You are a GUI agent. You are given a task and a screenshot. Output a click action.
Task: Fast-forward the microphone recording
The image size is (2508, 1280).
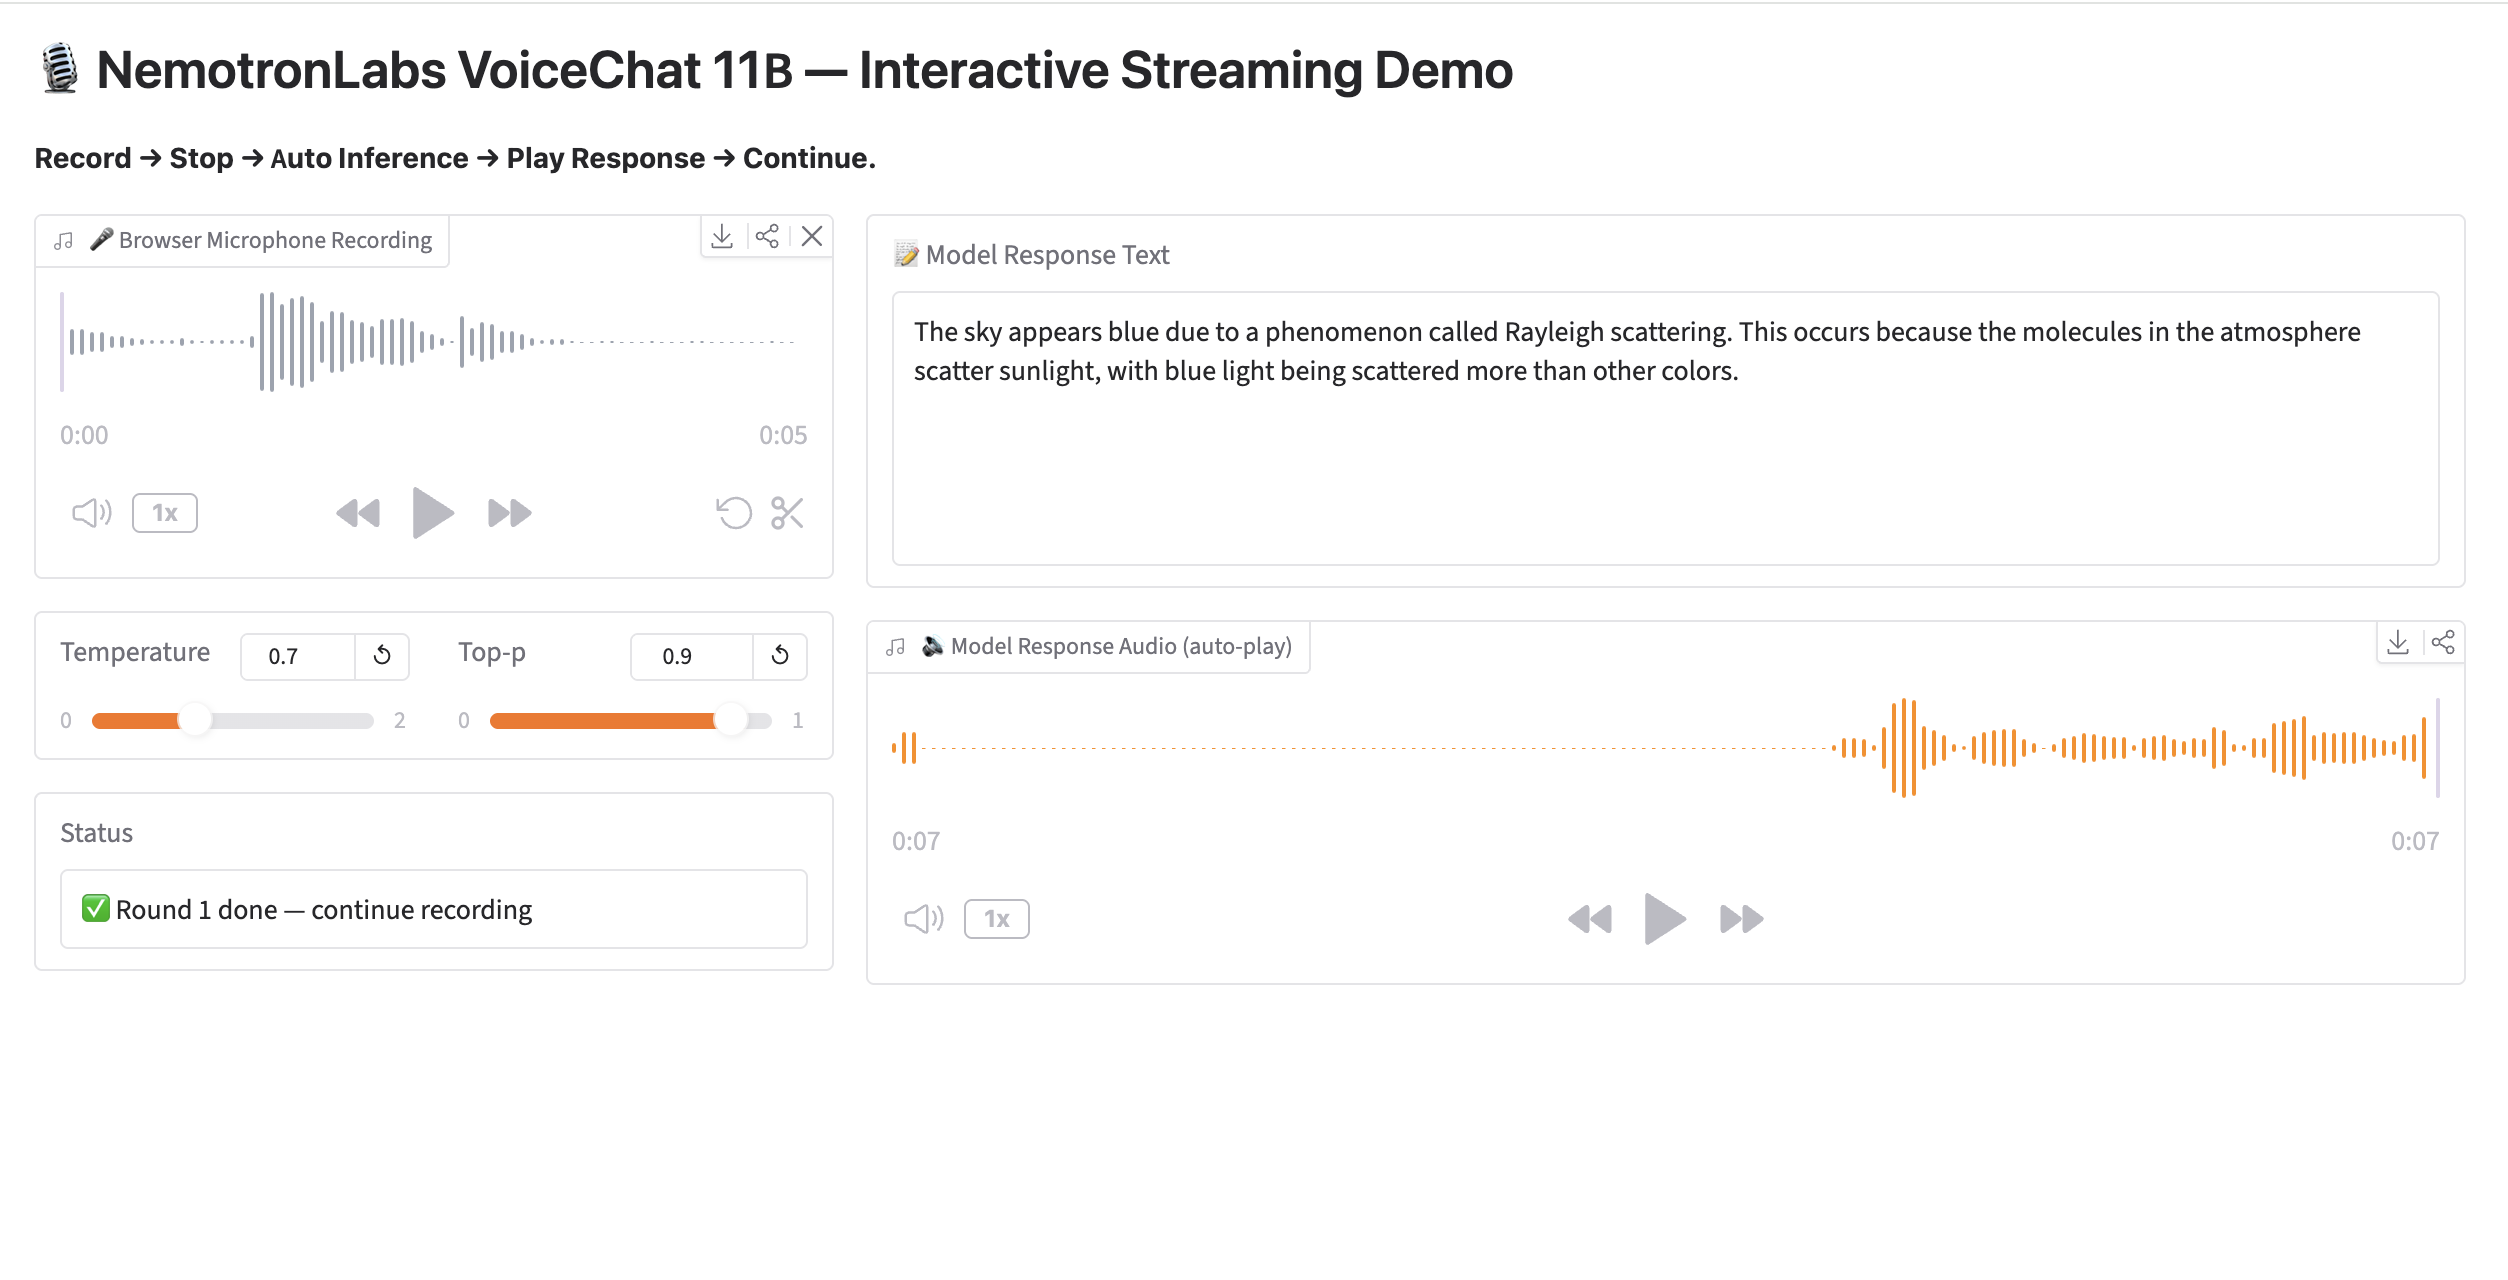point(510,513)
